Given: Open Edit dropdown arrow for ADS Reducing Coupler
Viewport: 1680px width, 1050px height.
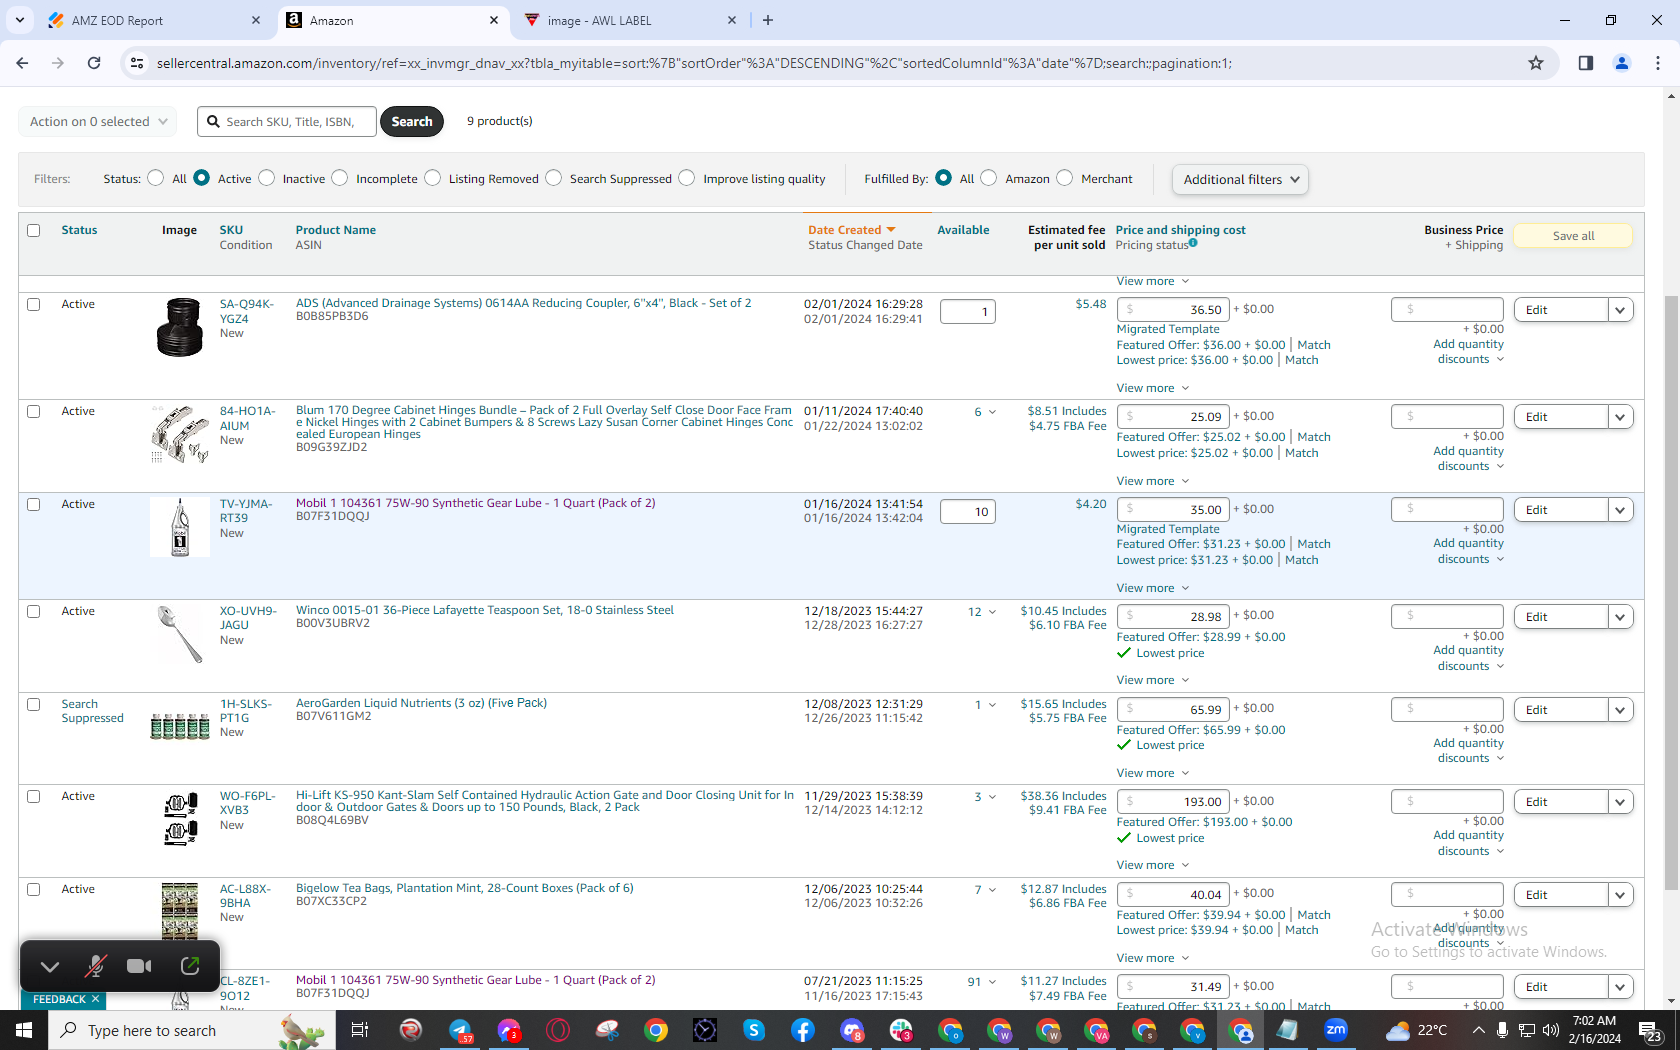Looking at the screenshot, I should pos(1620,310).
